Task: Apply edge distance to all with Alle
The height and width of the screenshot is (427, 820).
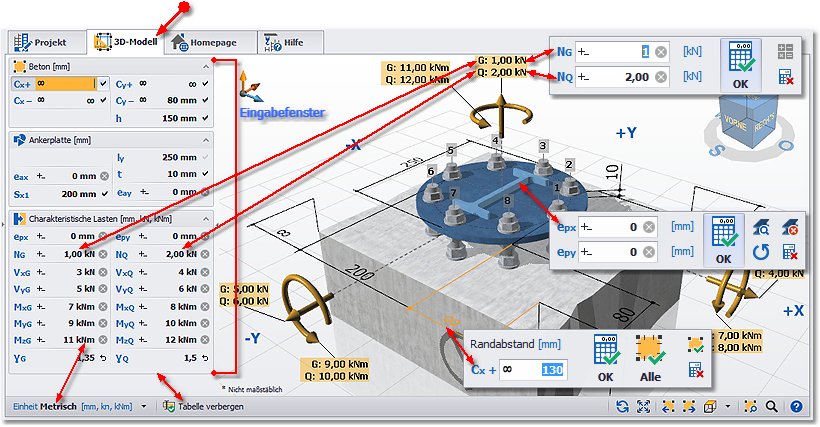Action: 650,359
